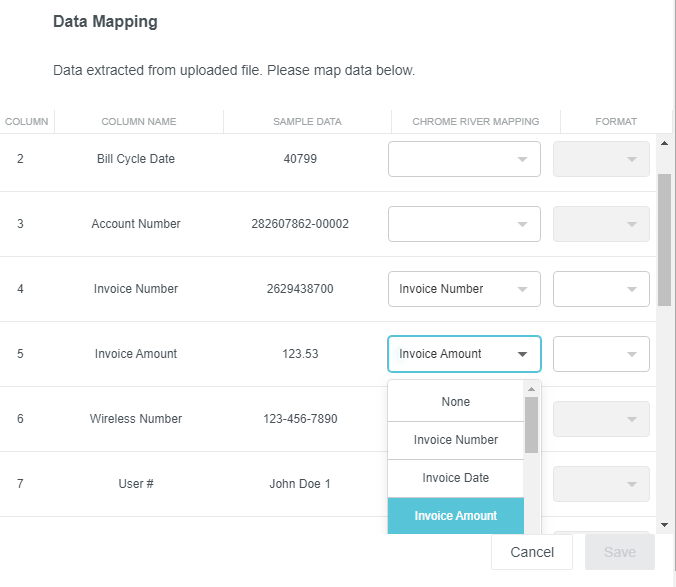Collapse the Invoice Amount mapping dropdown

coord(464,354)
